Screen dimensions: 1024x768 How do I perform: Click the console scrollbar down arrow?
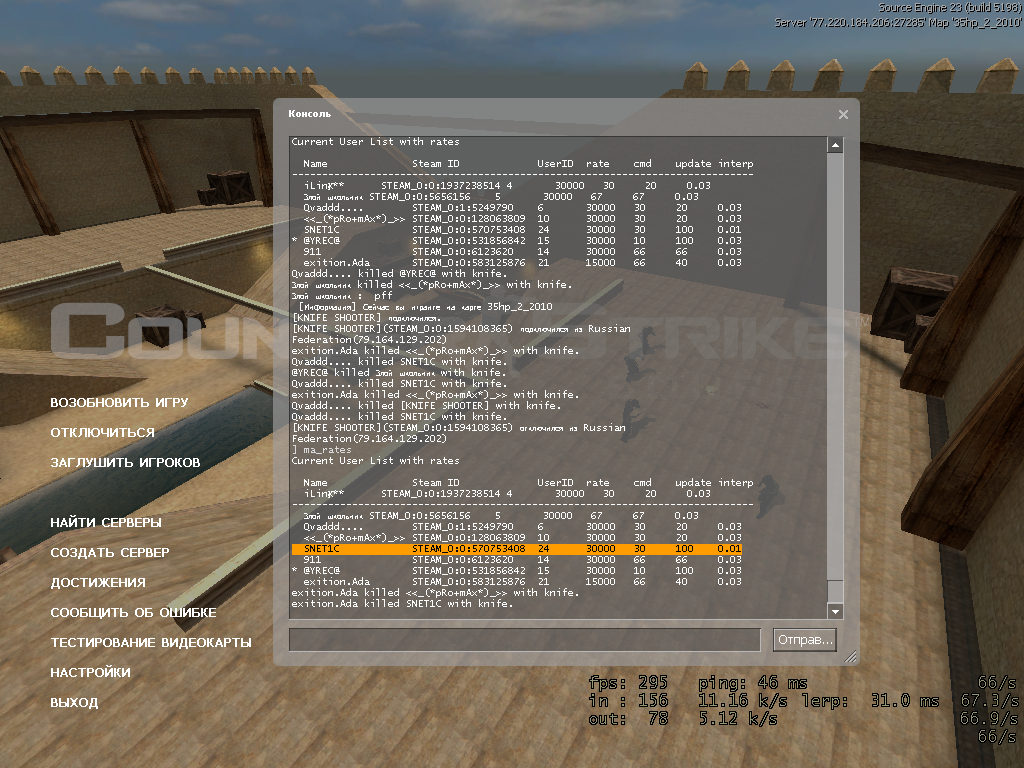pyautogui.click(x=835, y=611)
